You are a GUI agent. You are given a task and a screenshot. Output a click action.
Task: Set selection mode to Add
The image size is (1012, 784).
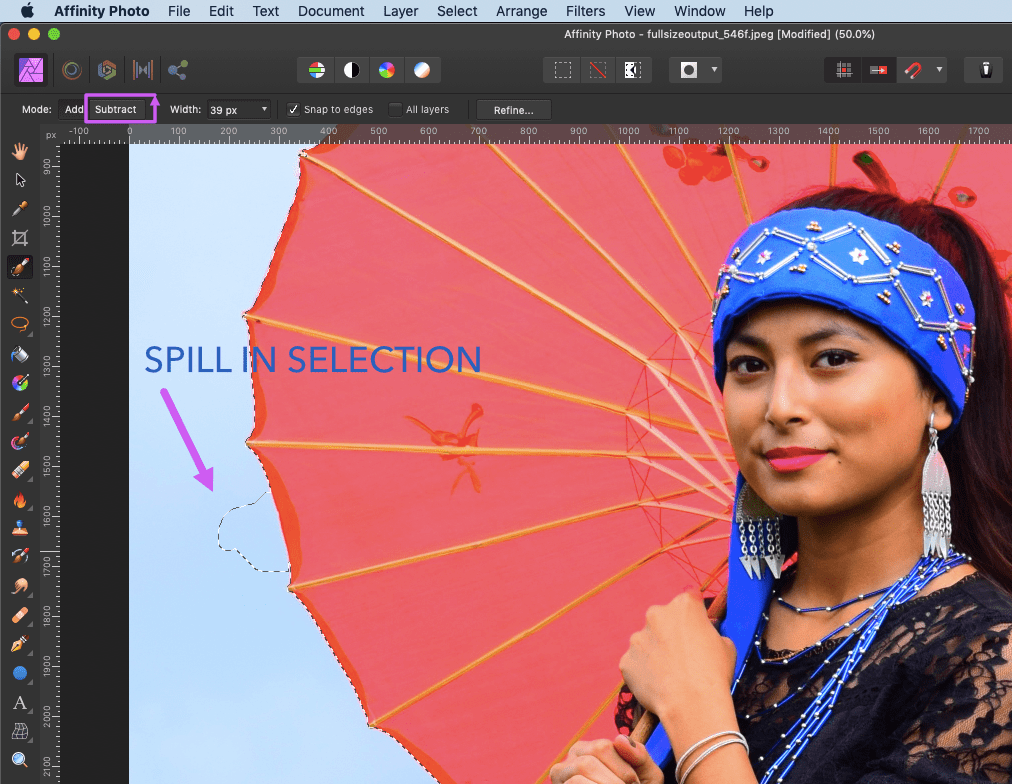(x=74, y=110)
